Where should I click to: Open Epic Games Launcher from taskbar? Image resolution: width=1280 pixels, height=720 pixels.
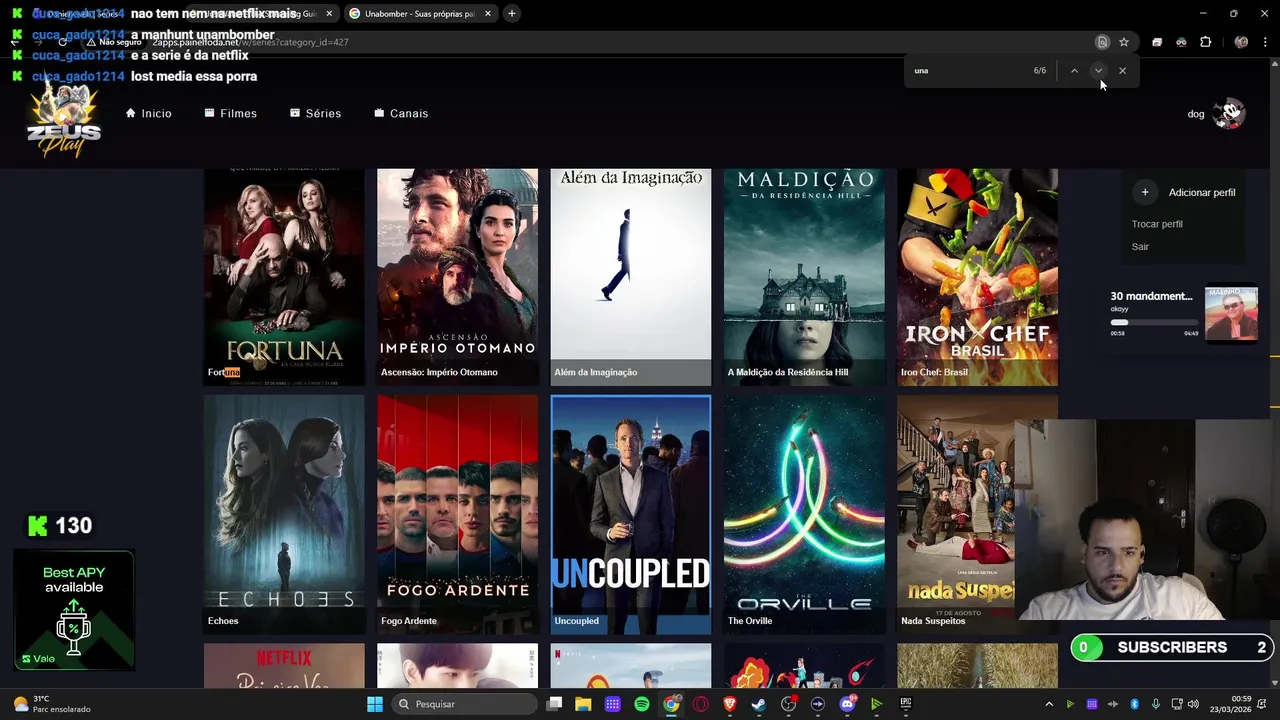click(x=906, y=704)
